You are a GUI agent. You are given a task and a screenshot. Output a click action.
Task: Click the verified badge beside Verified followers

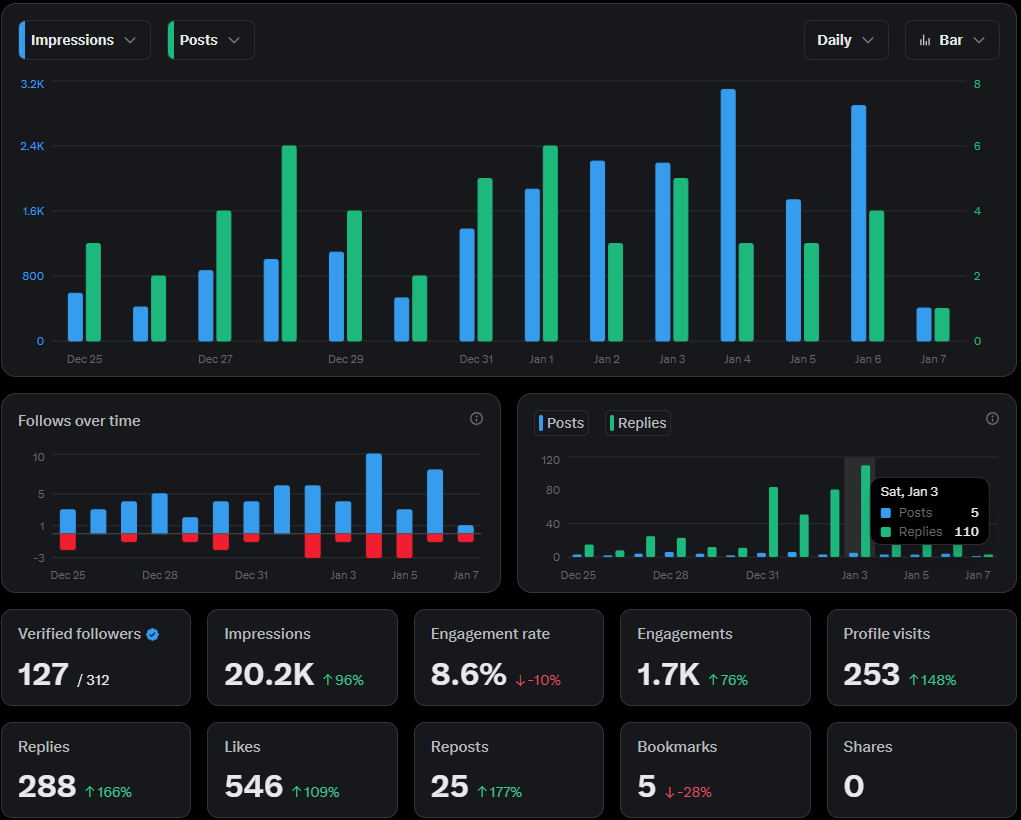(152, 633)
